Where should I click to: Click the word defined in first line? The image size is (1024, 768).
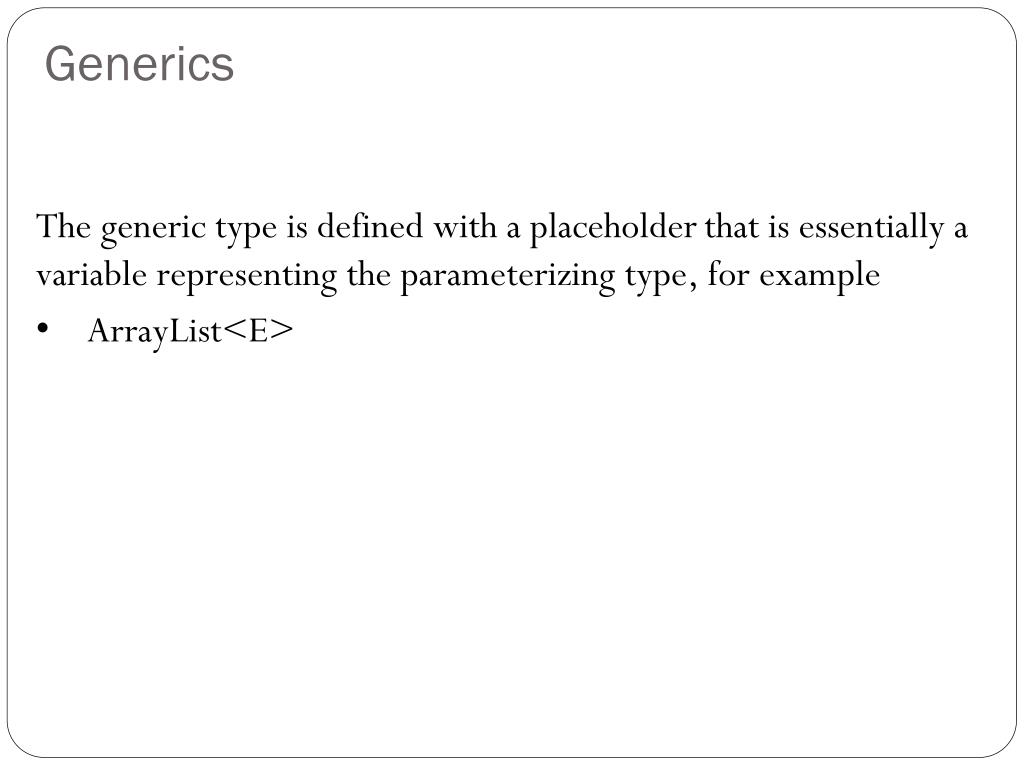click(370, 226)
